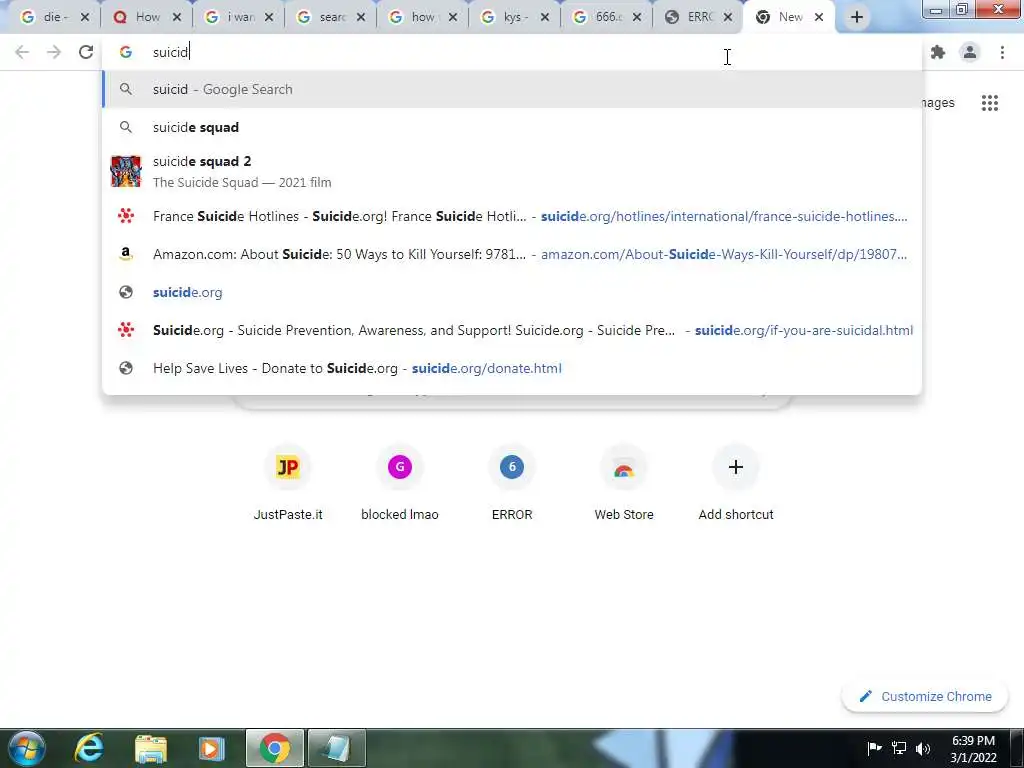Open the Extensions puzzle icon
This screenshot has width=1024, height=768.
coord(938,52)
